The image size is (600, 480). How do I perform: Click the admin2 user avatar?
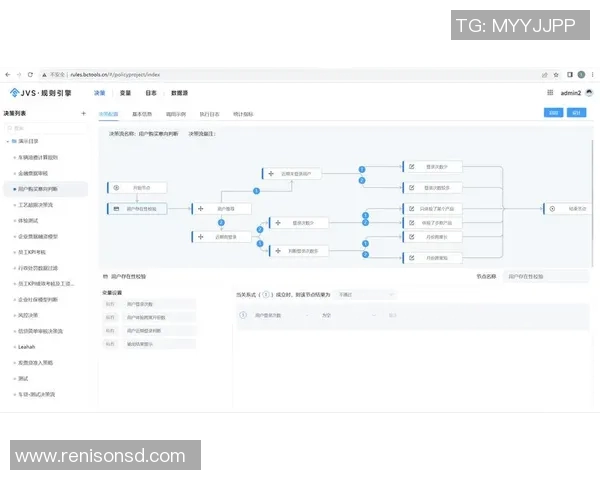point(589,92)
